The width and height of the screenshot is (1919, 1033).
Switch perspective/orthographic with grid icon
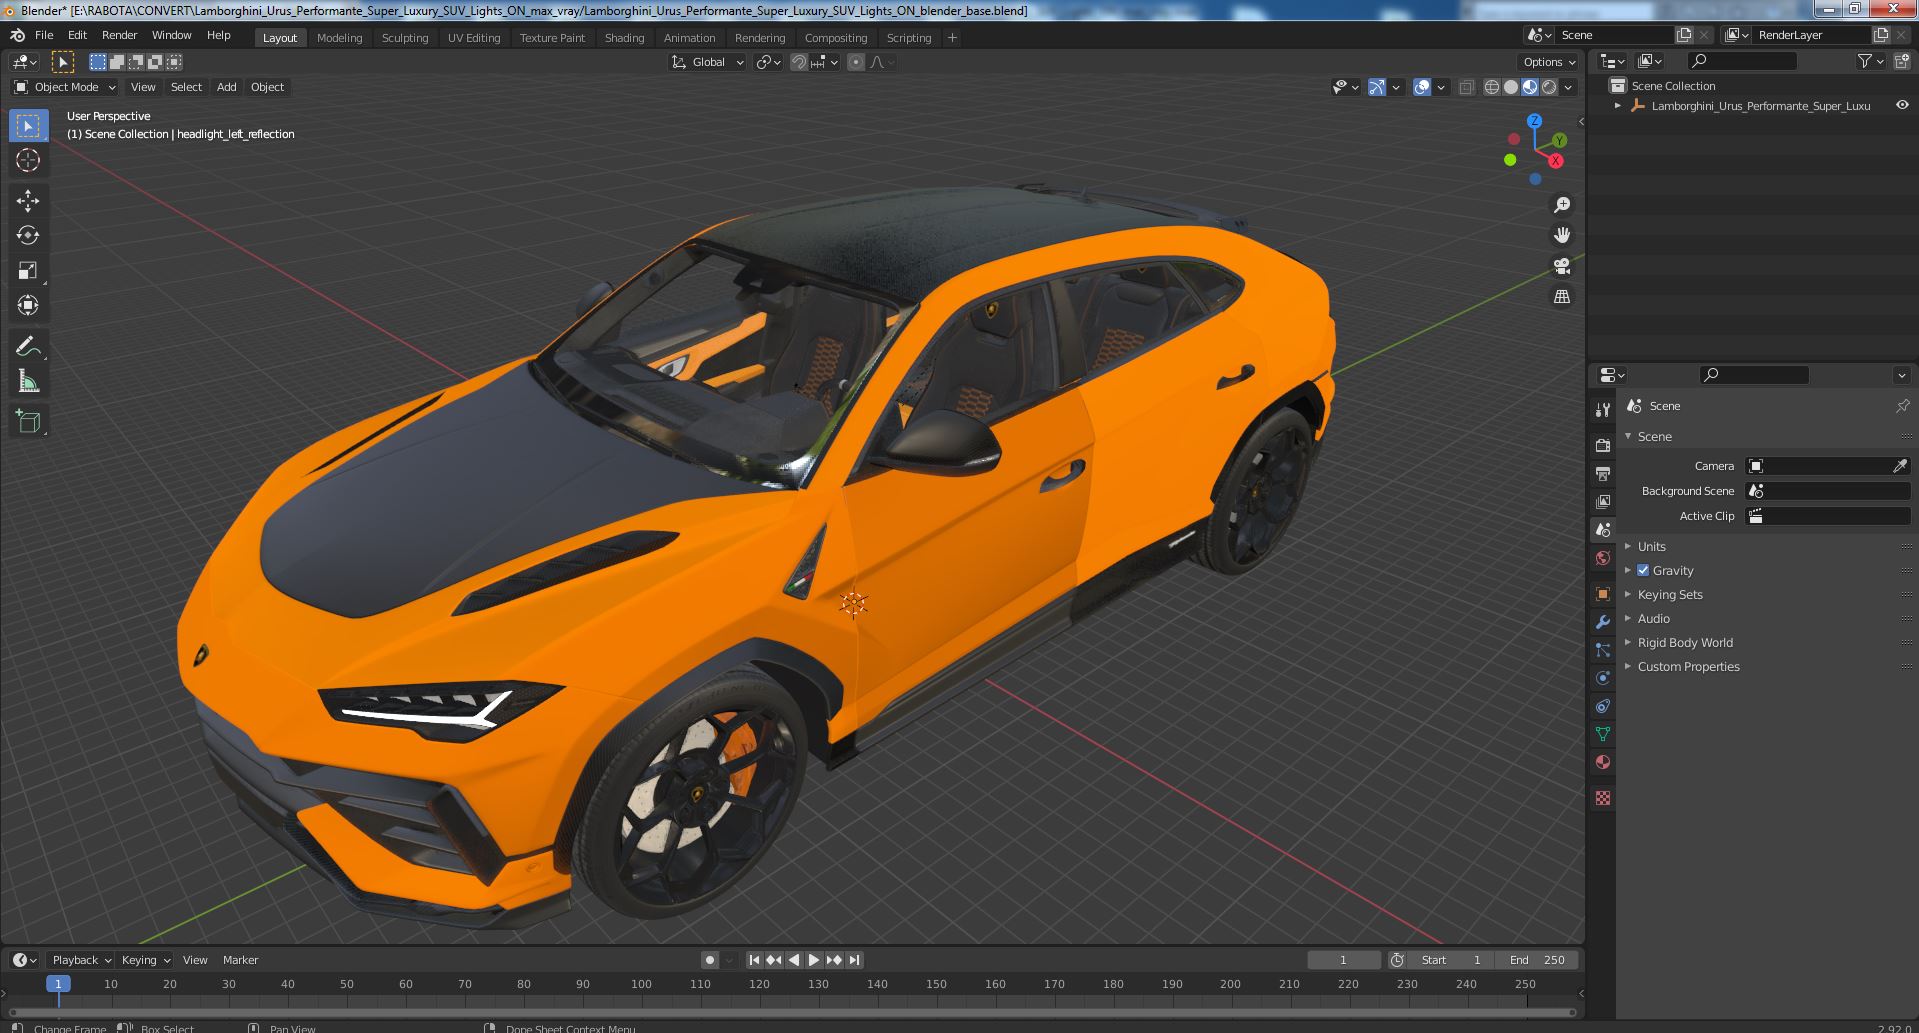pos(1561,296)
